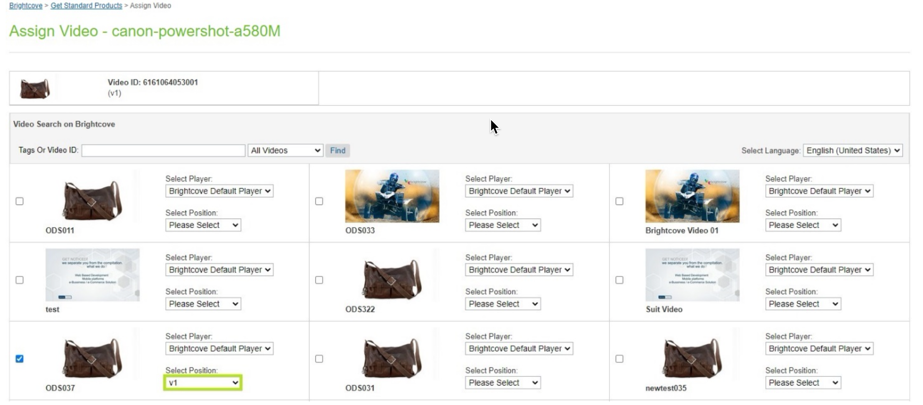The image size is (923, 405).
Task: Open Select Player dropdown for ODS033
Action: (x=518, y=191)
